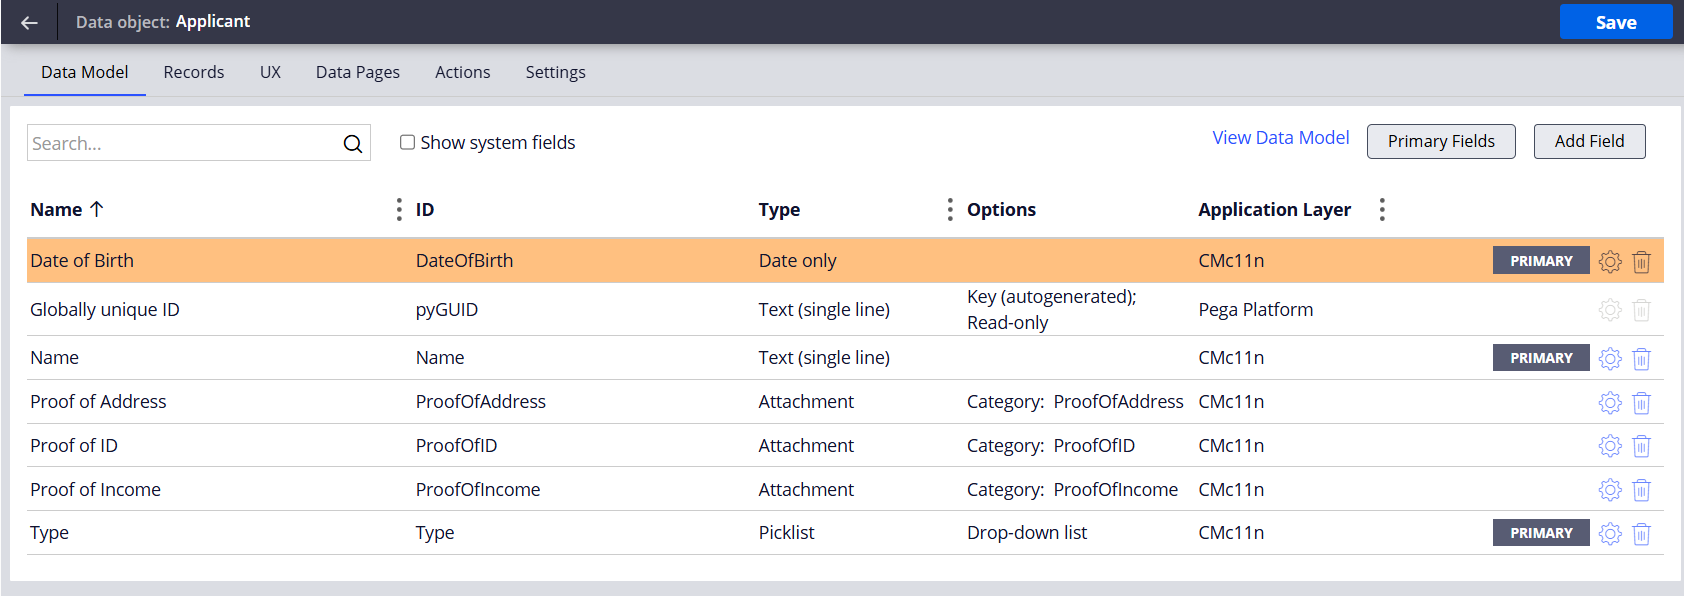Image resolution: width=1684 pixels, height=596 pixels.
Task: Click trash icon for Type field
Action: pos(1641,534)
